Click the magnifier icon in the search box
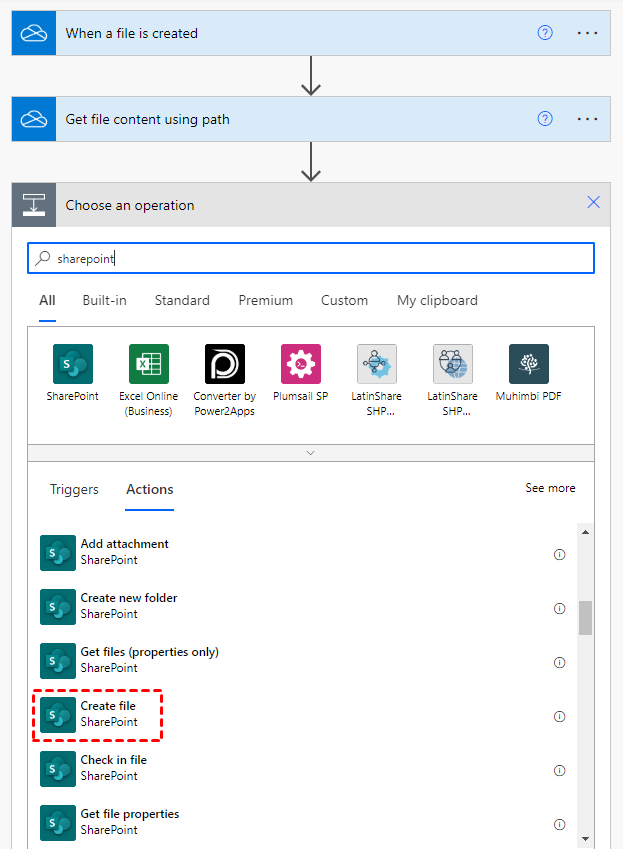This screenshot has width=623, height=849. pyautogui.click(x=43, y=258)
